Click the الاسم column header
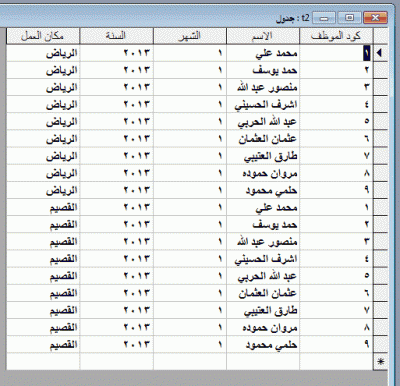 pyautogui.click(x=263, y=36)
